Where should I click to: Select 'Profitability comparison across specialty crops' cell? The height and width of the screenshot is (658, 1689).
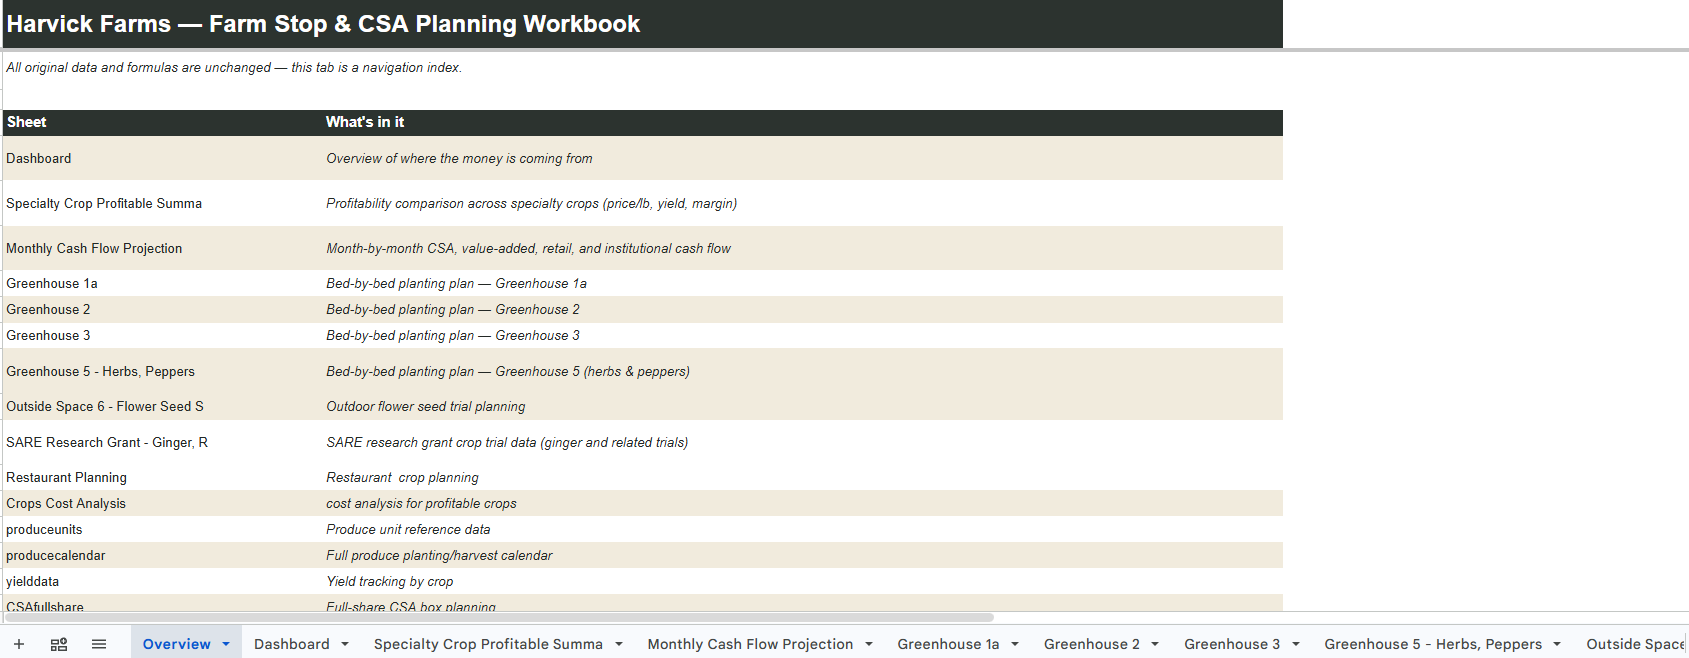802,203
